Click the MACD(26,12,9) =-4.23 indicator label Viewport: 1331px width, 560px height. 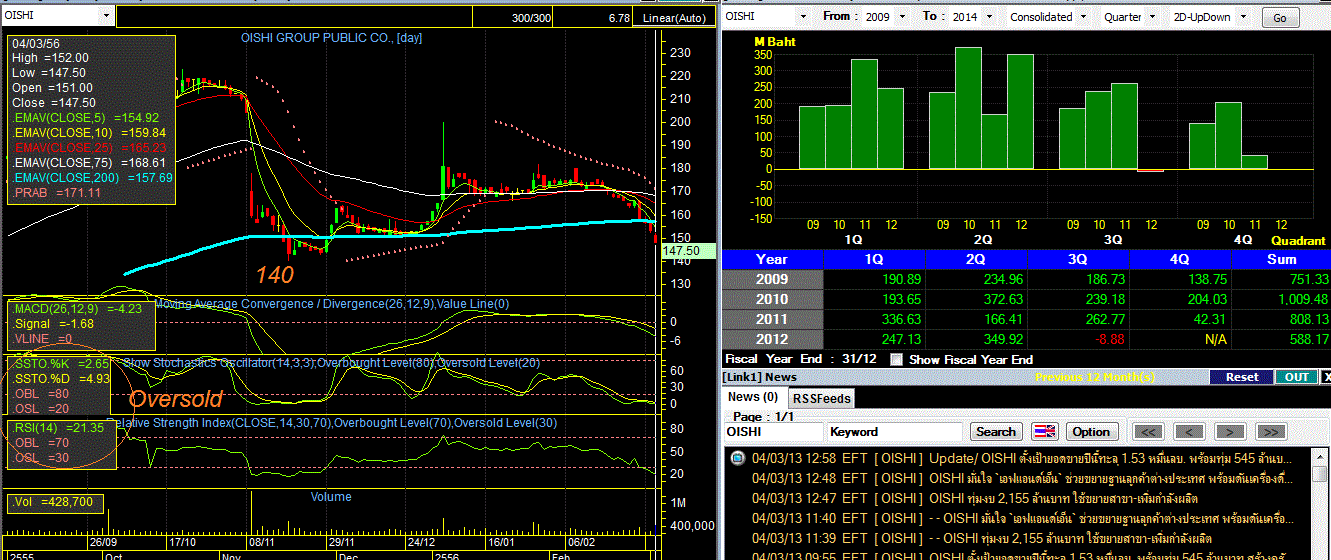coord(77,309)
